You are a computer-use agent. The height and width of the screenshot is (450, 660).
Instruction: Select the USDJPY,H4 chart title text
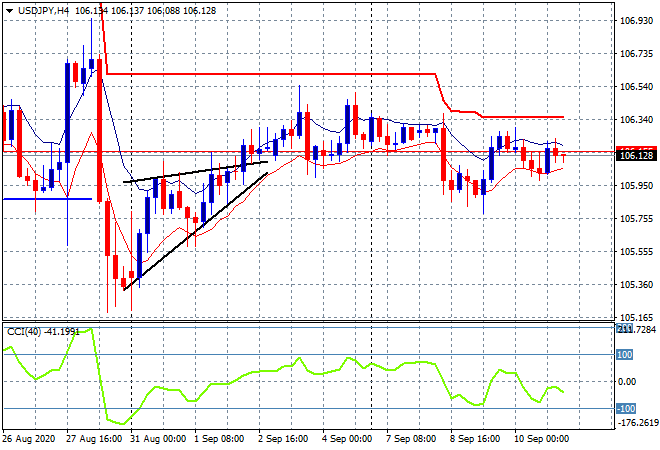click(43, 11)
